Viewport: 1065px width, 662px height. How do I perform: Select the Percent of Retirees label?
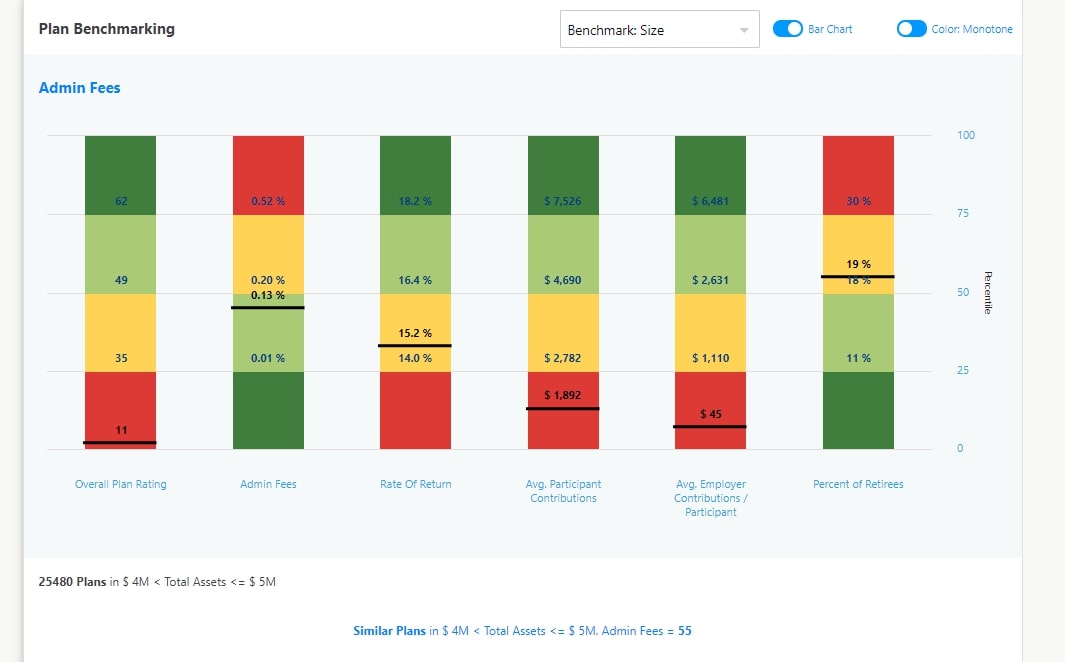pos(858,484)
